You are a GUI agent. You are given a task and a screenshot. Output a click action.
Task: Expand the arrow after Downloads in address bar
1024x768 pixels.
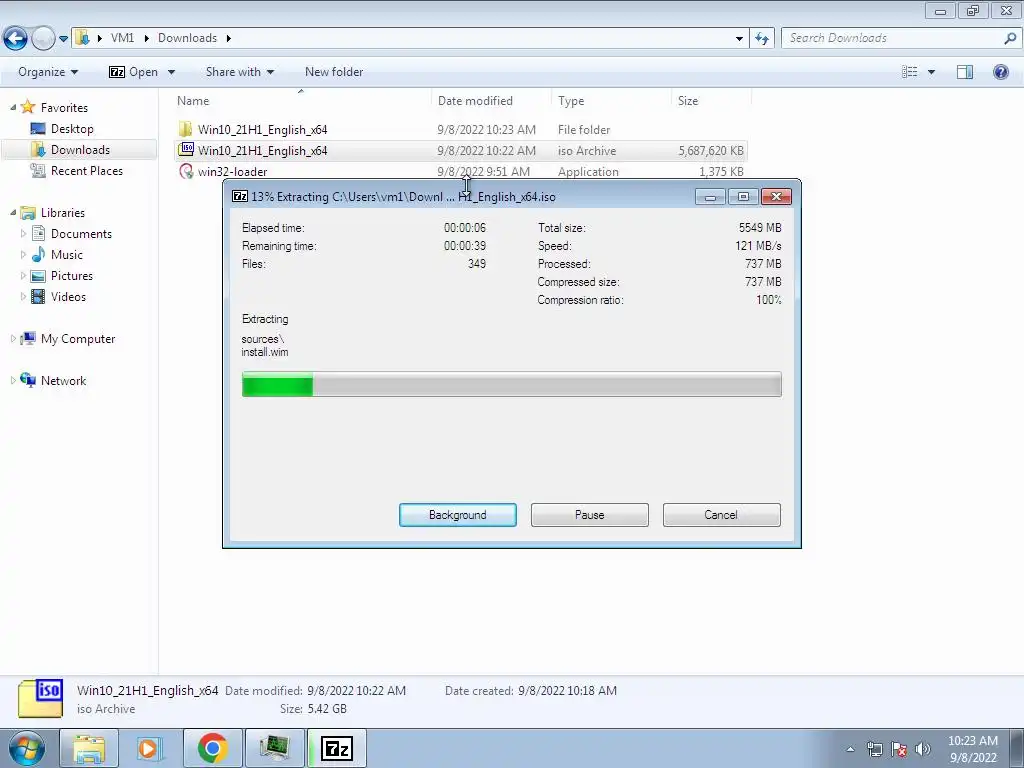click(x=229, y=38)
